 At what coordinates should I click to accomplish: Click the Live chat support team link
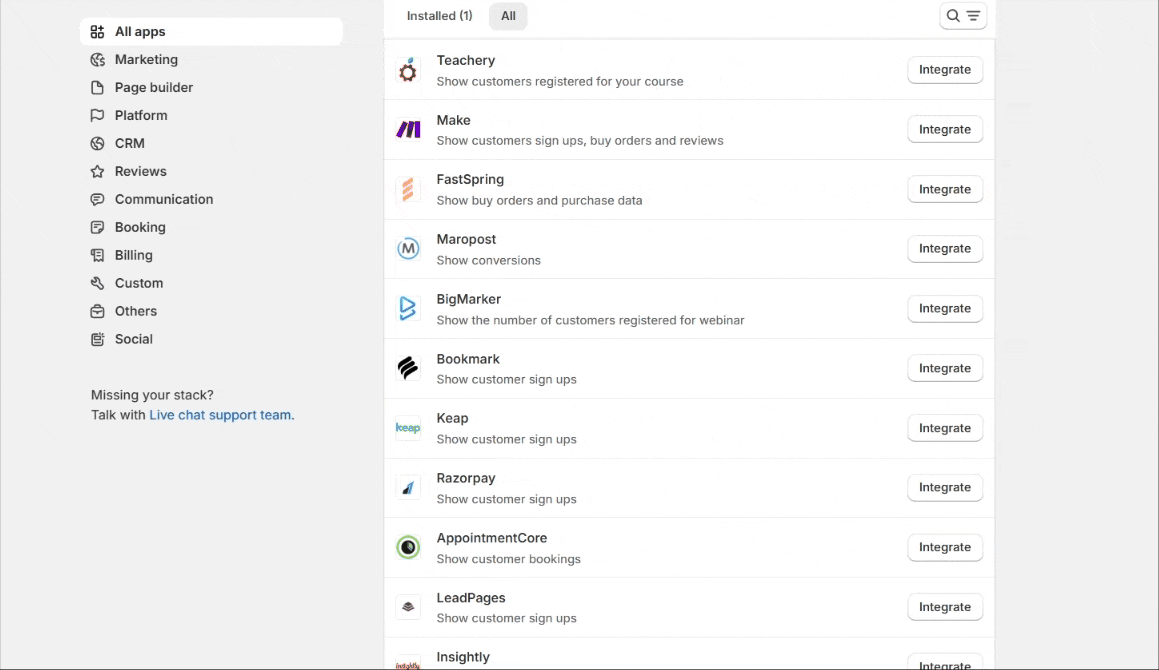click(220, 415)
